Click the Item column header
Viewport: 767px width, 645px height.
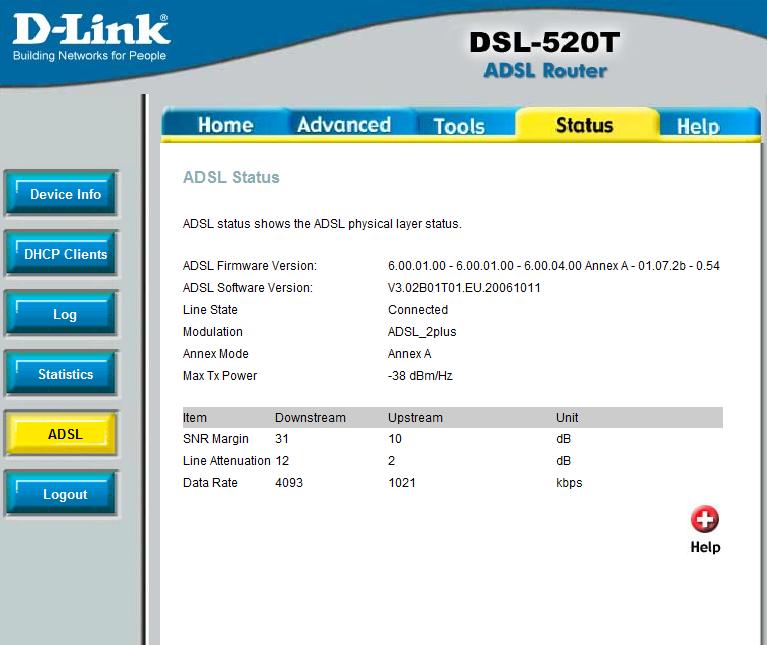pyautogui.click(x=195, y=418)
